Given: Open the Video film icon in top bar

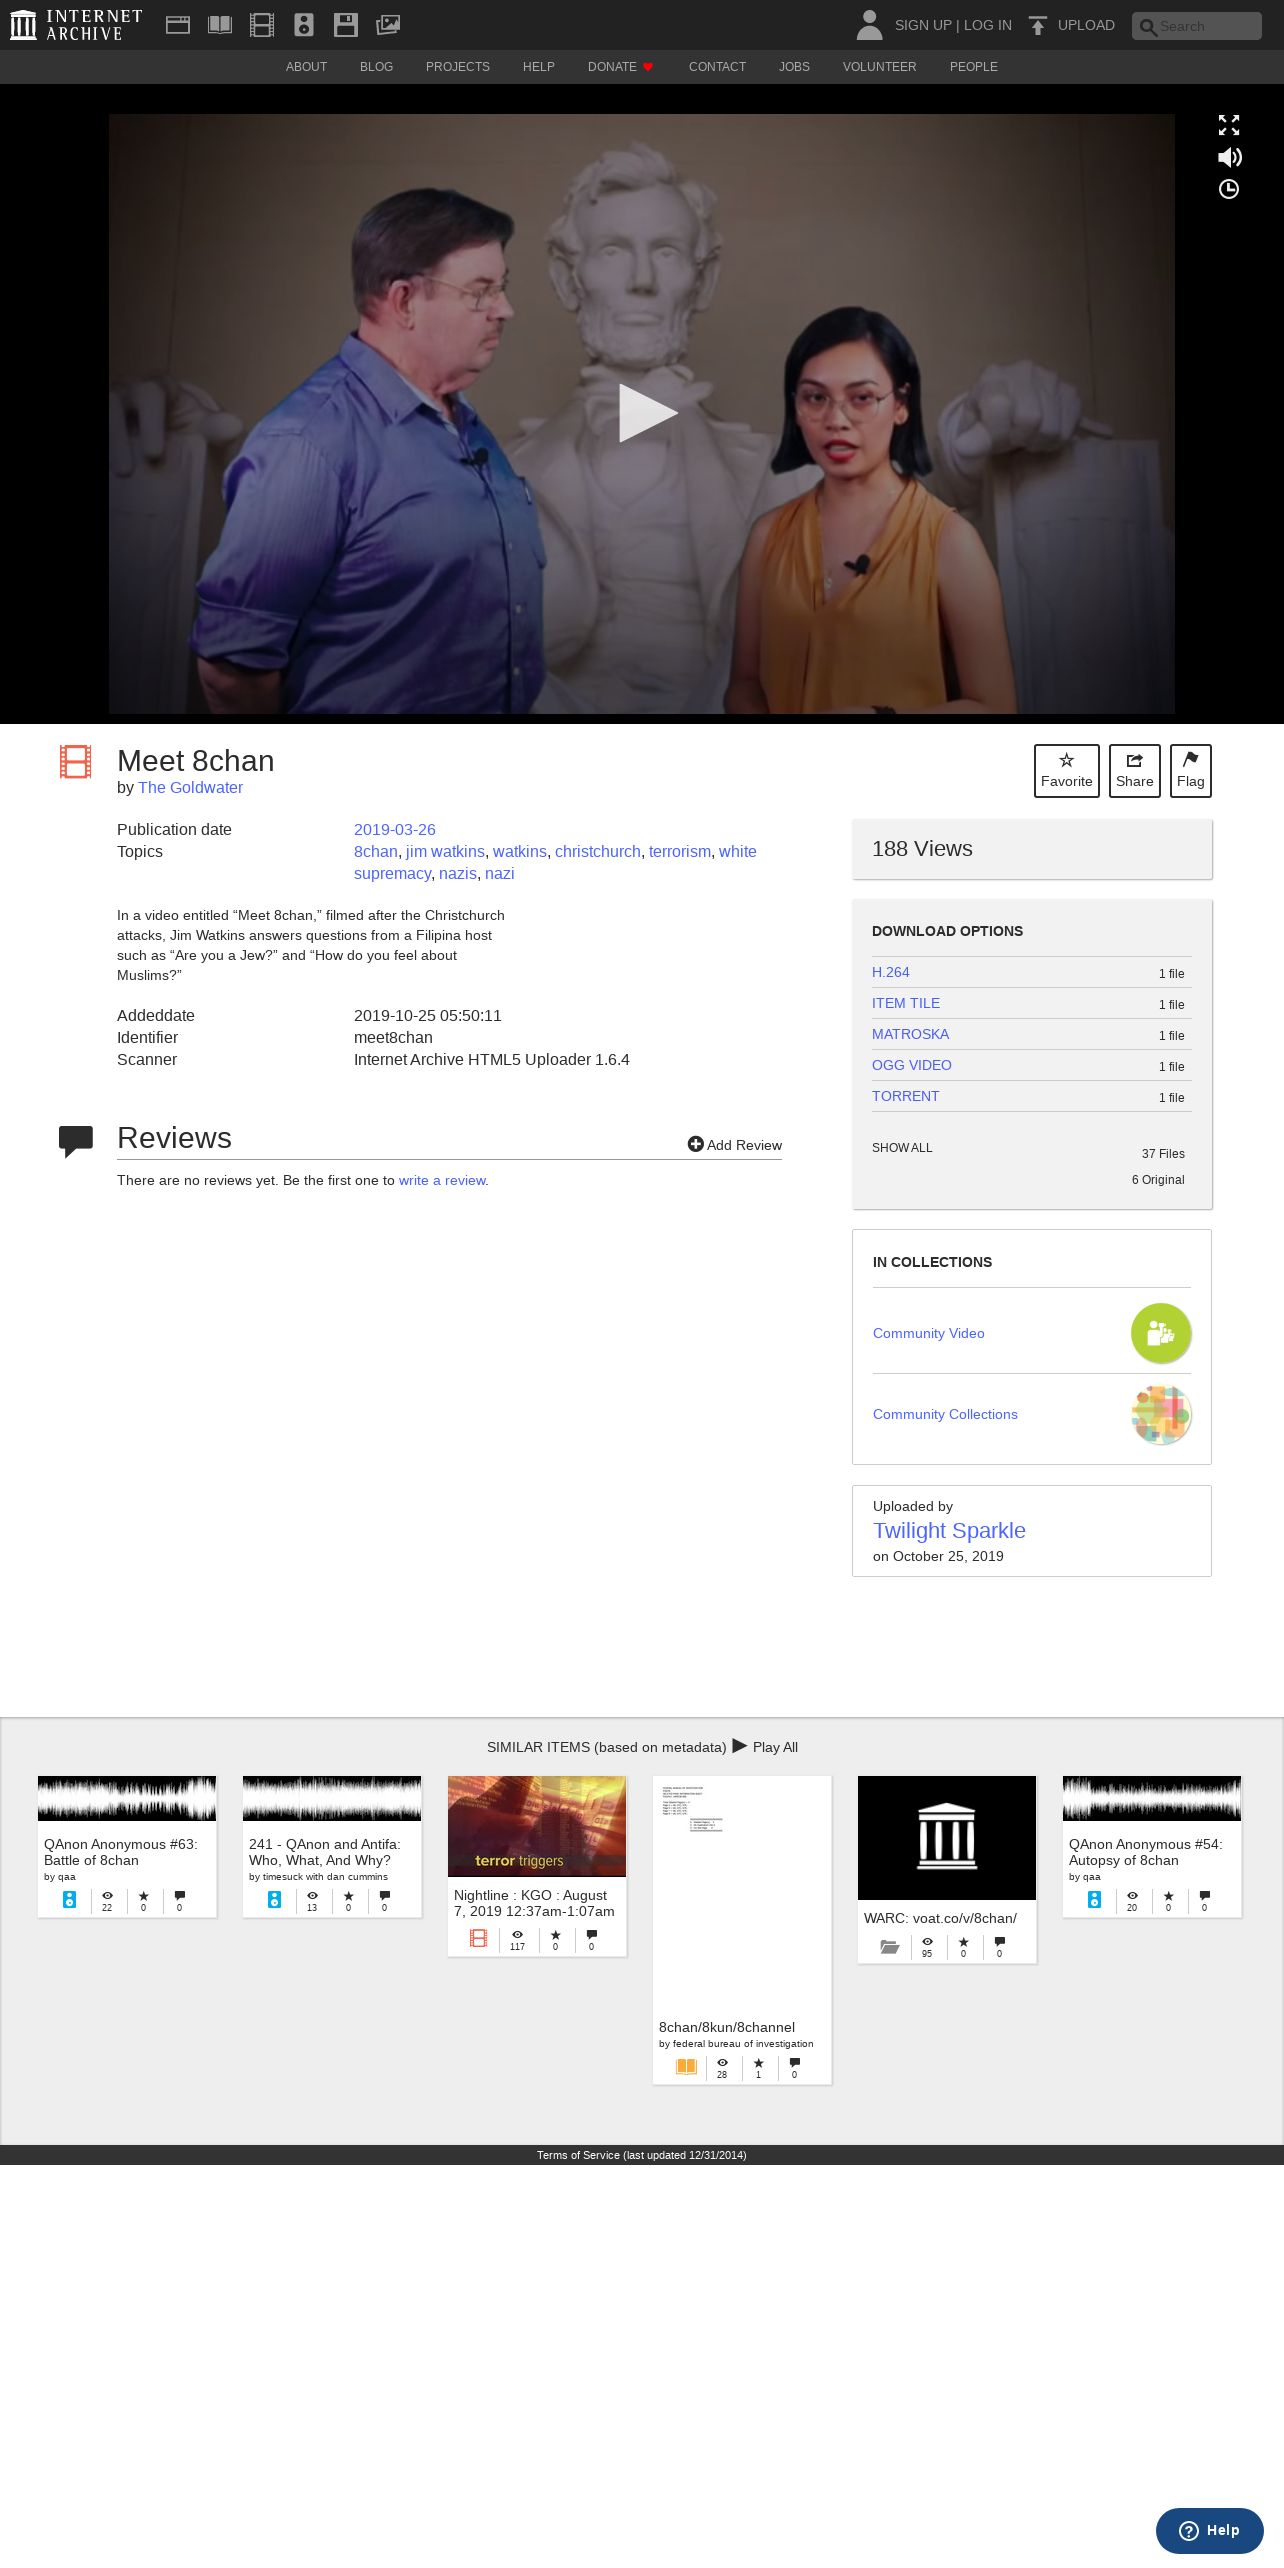Looking at the screenshot, I should [262, 25].
